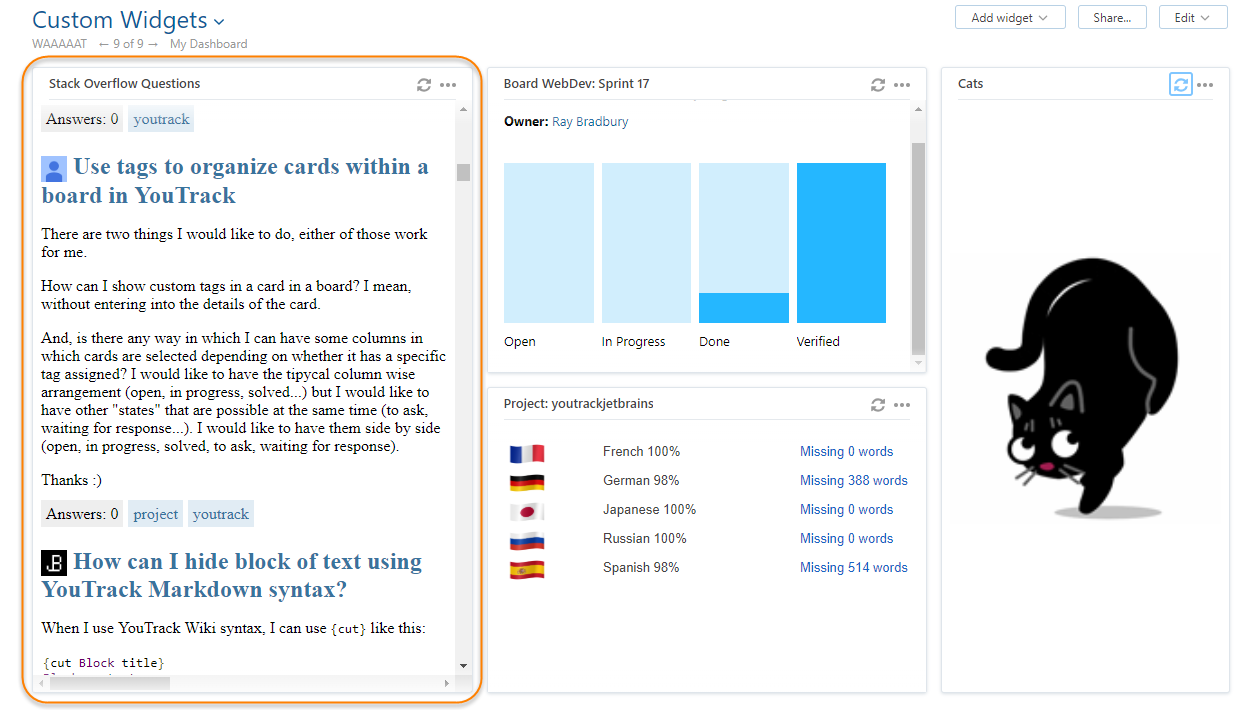Click the French flag icon

(527, 452)
